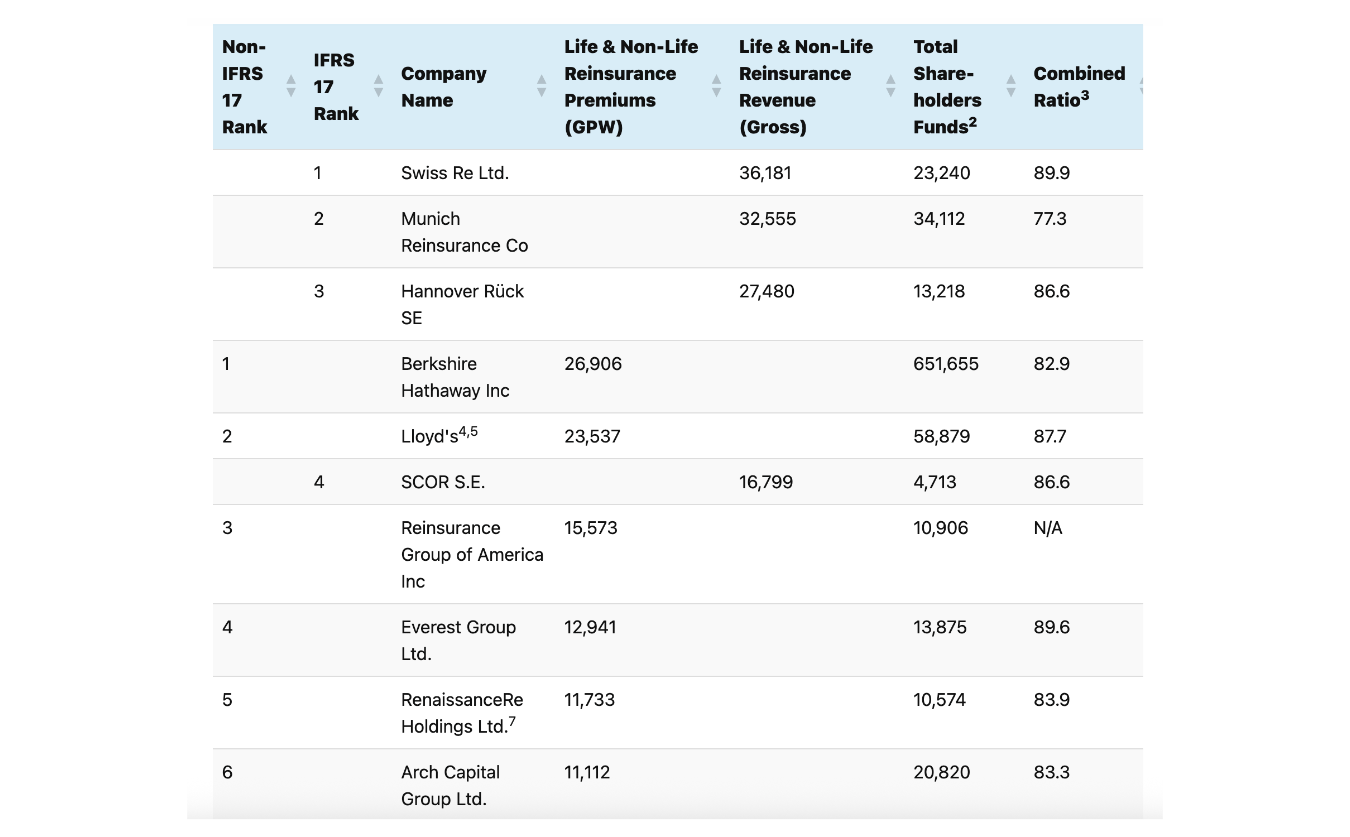Click shareholders funds value 10,906

point(941,528)
